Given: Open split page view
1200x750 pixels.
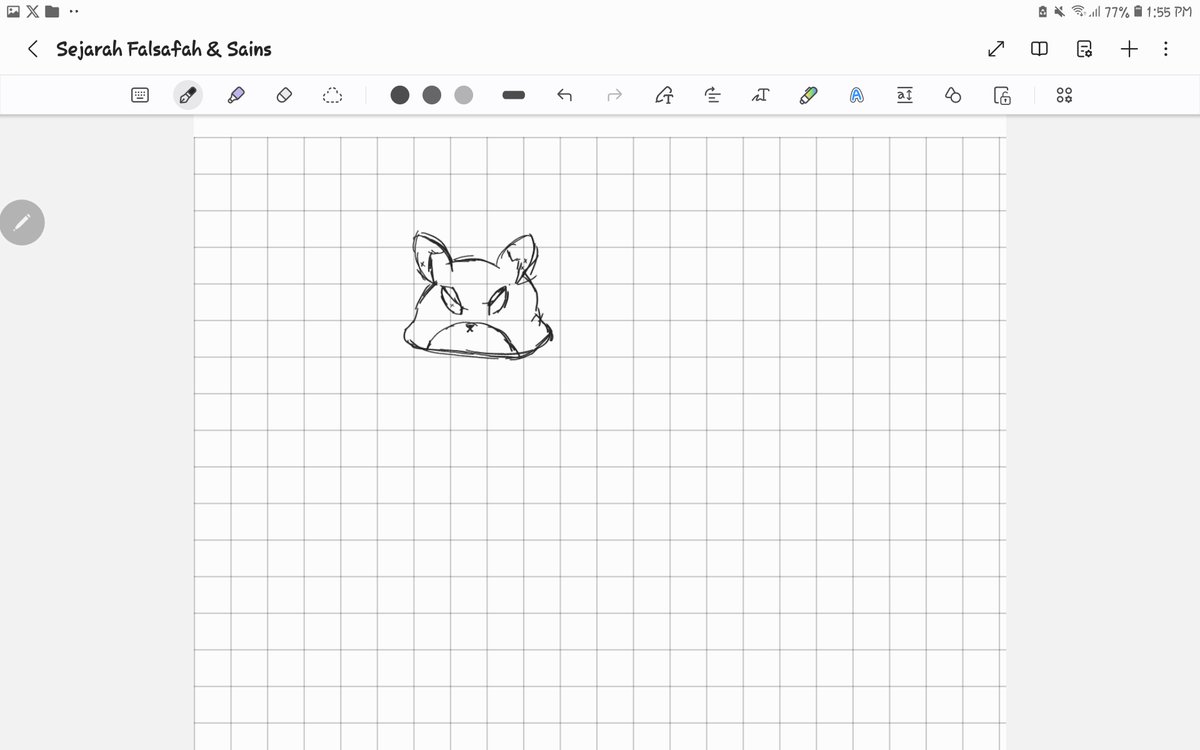Looking at the screenshot, I should (1038, 48).
